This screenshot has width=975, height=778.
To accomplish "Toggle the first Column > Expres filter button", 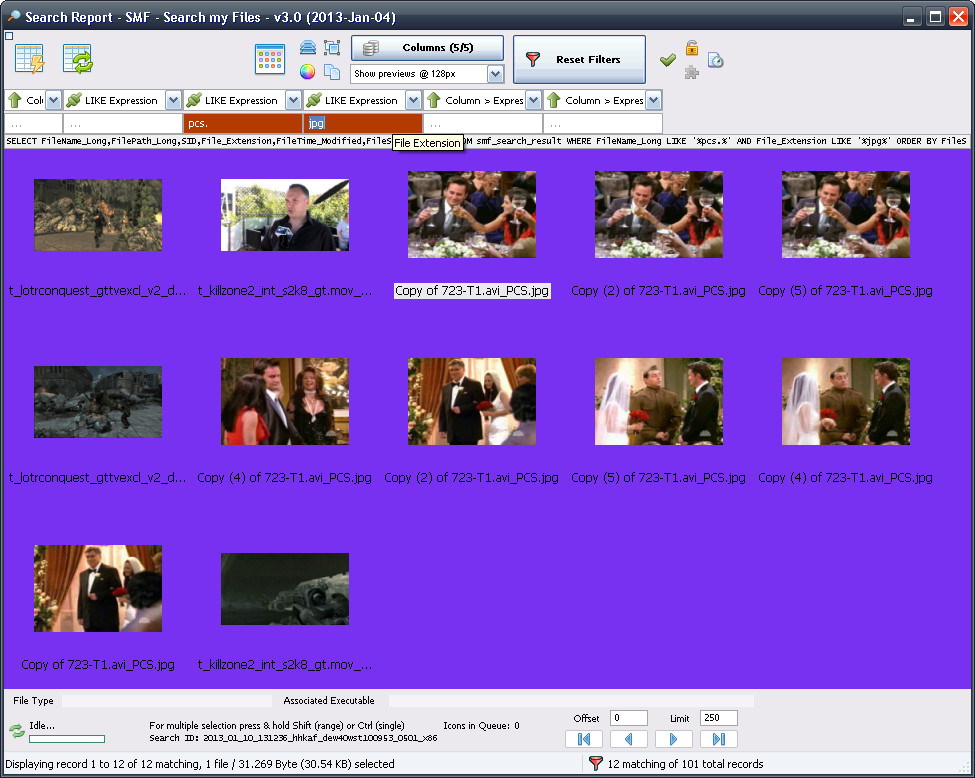I will (x=475, y=100).
